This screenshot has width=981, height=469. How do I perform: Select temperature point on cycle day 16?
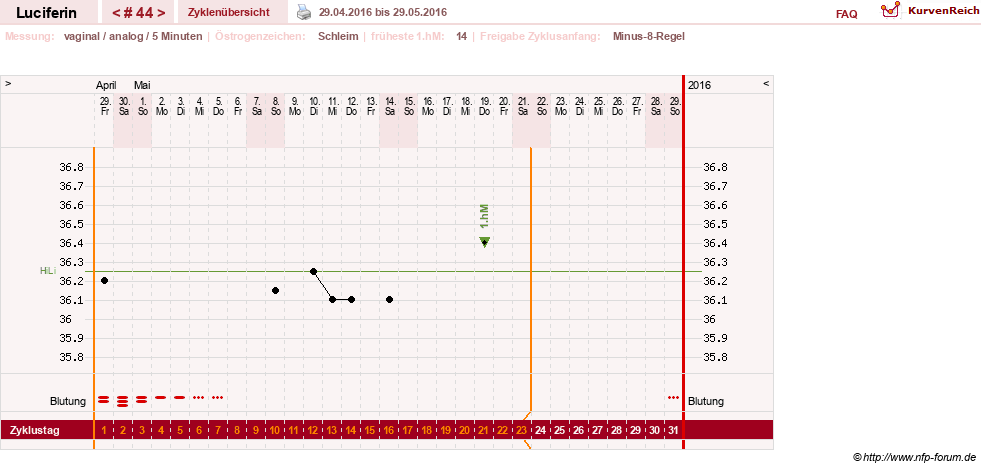click(x=389, y=300)
